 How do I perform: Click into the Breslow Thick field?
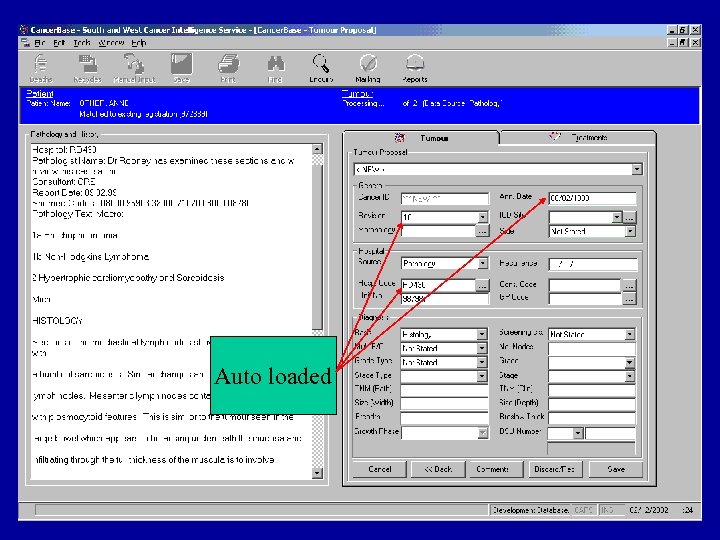592,418
